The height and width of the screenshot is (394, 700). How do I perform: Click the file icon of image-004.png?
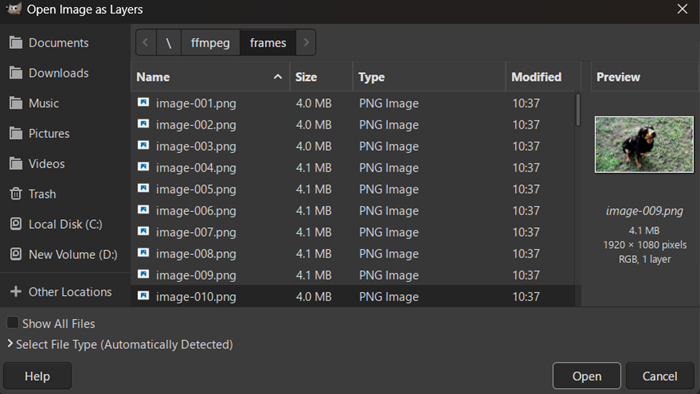143,166
